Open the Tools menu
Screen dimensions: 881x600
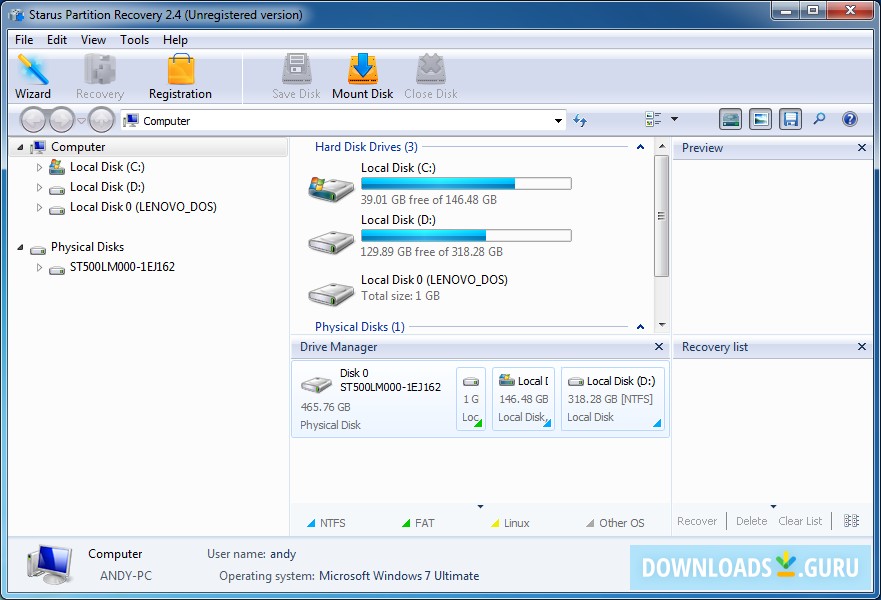coord(134,40)
